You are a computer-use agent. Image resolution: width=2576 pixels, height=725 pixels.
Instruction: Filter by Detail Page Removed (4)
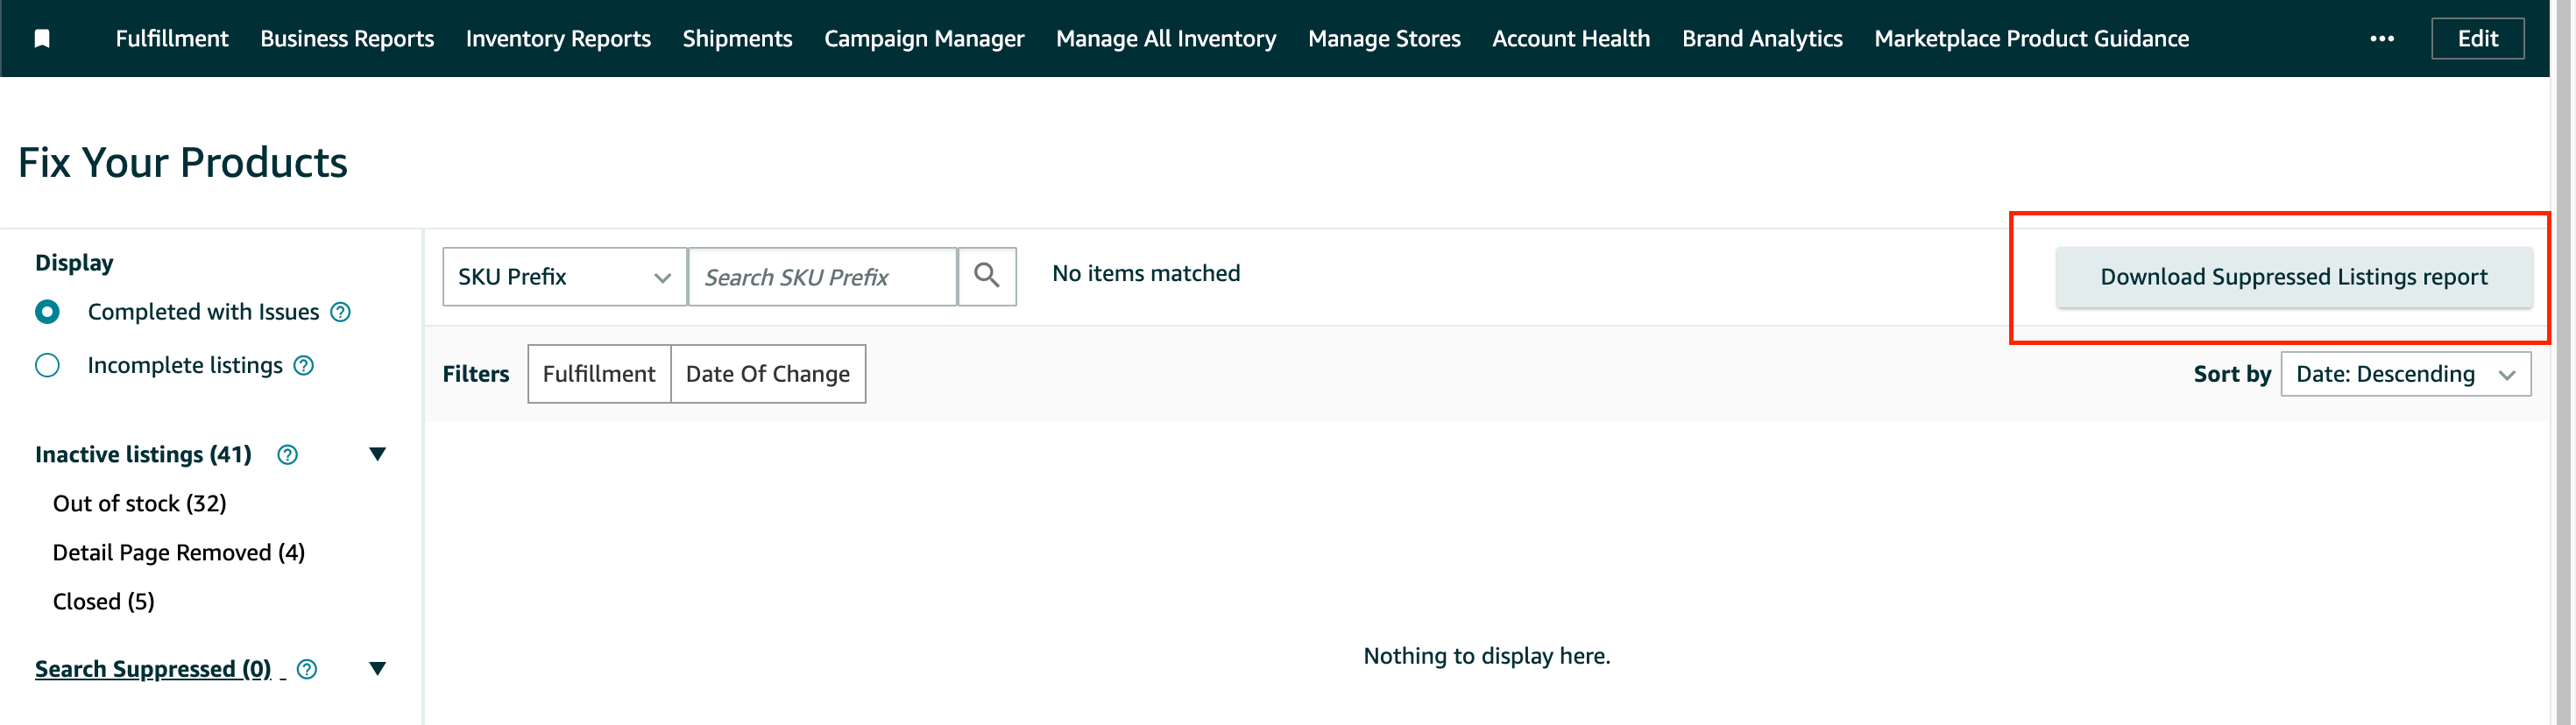coord(179,553)
